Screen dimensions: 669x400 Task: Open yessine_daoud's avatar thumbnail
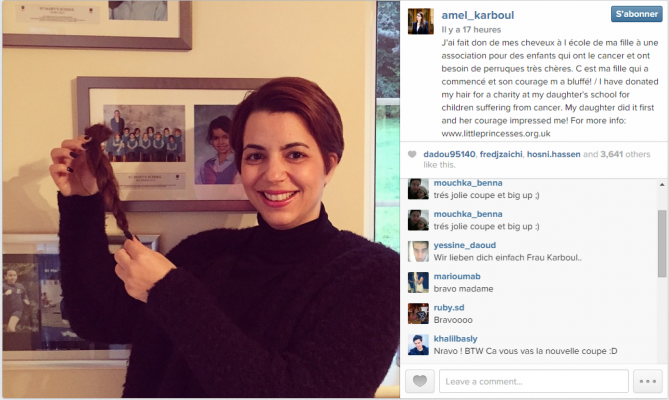[418, 251]
